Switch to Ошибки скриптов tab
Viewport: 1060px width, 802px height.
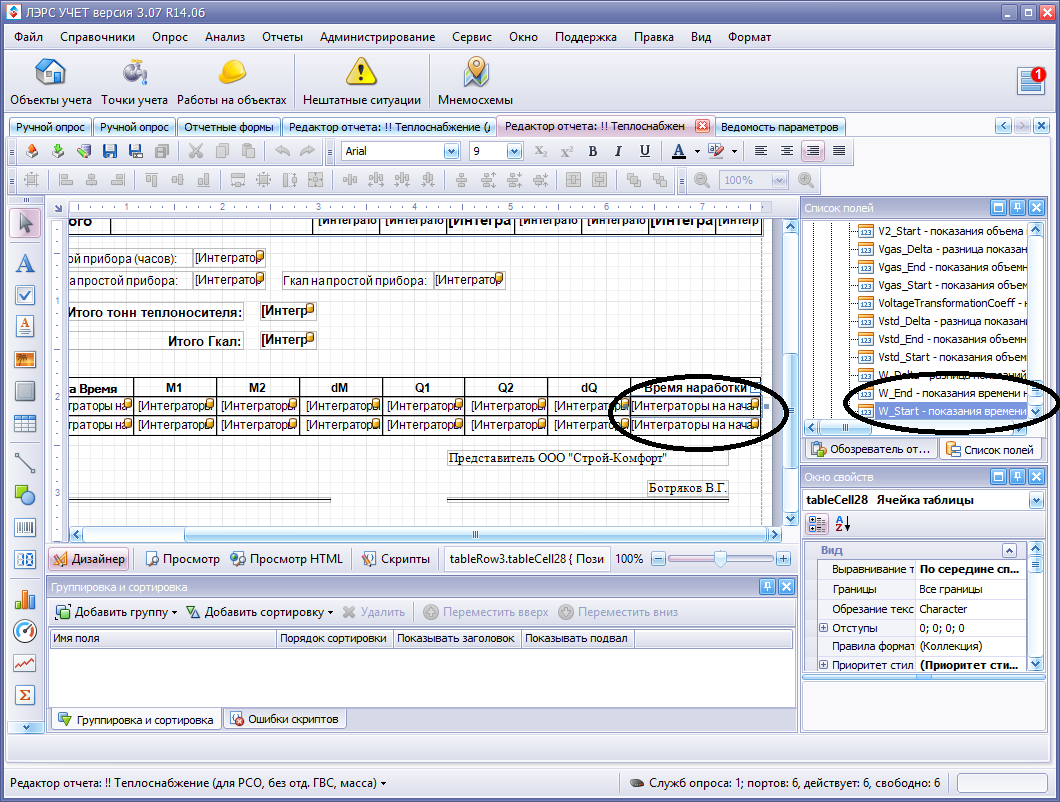pos(285,719)
